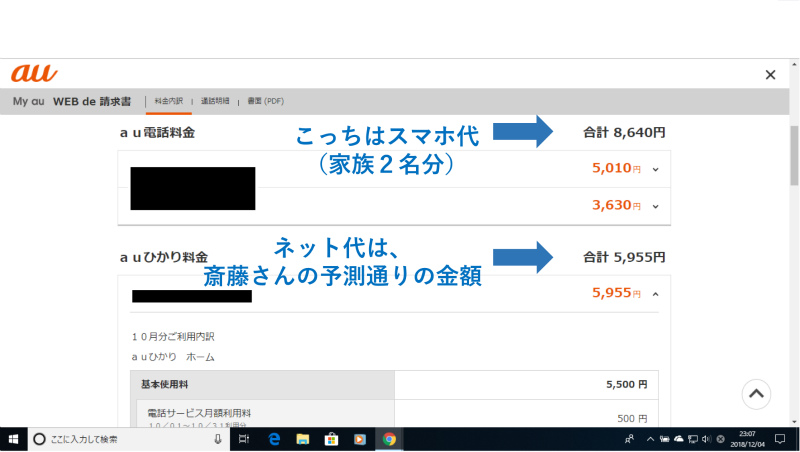The height and width of the screenshot is (452, 800).
Task: Show hidden tray icons chevron
Action: pyautogui.click(x=650, y=439)
